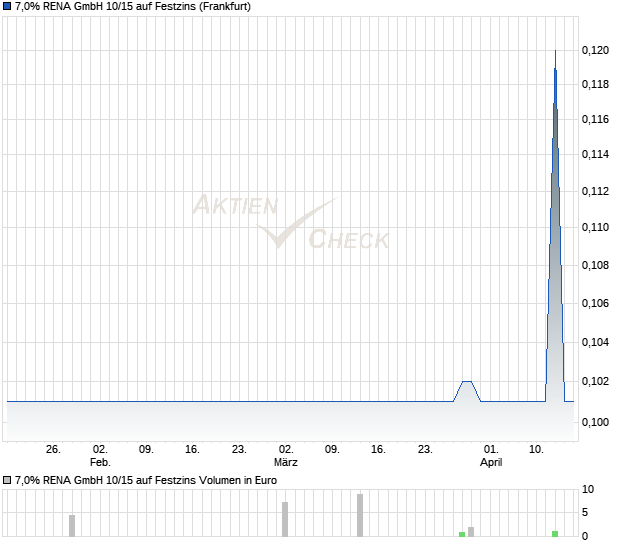The height and width of the screenshot is (546, 620).
Task: Click the volume title 'Volumen in Euro'
Action: (238, 480)
